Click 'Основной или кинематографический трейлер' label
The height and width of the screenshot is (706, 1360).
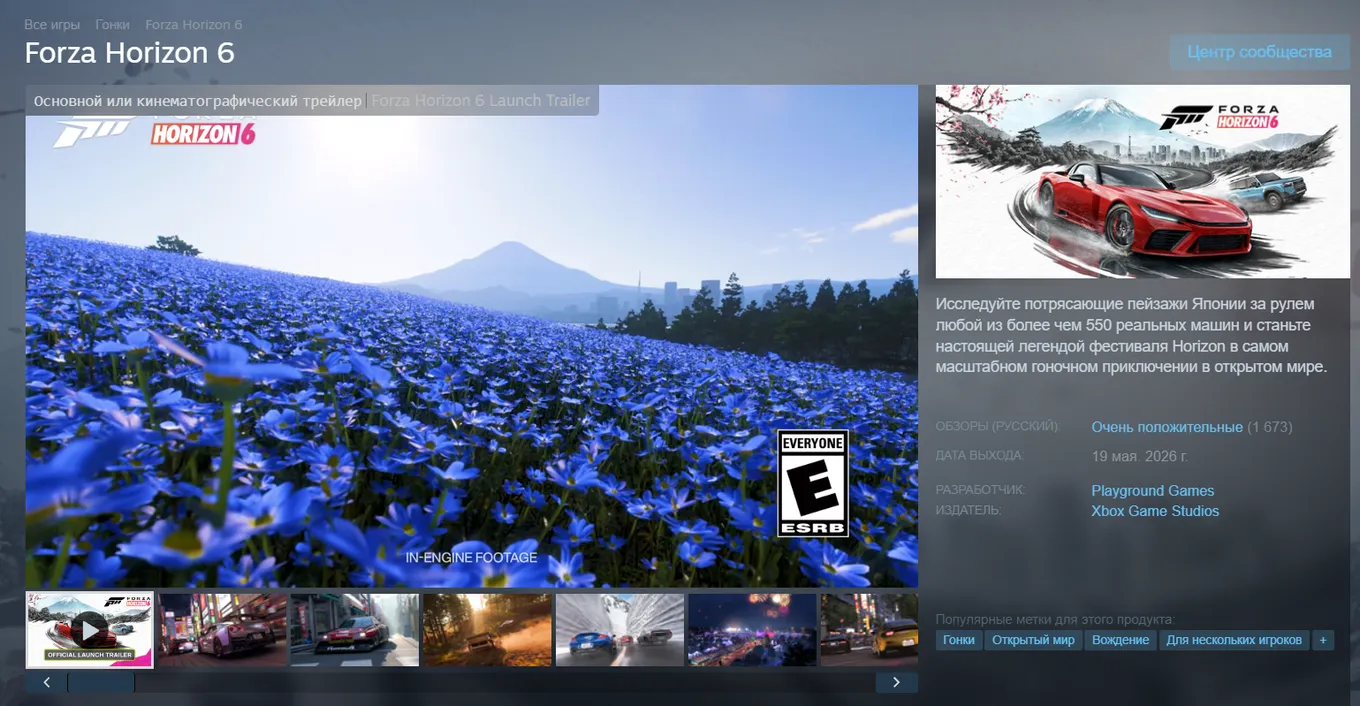tap(198, 101)
